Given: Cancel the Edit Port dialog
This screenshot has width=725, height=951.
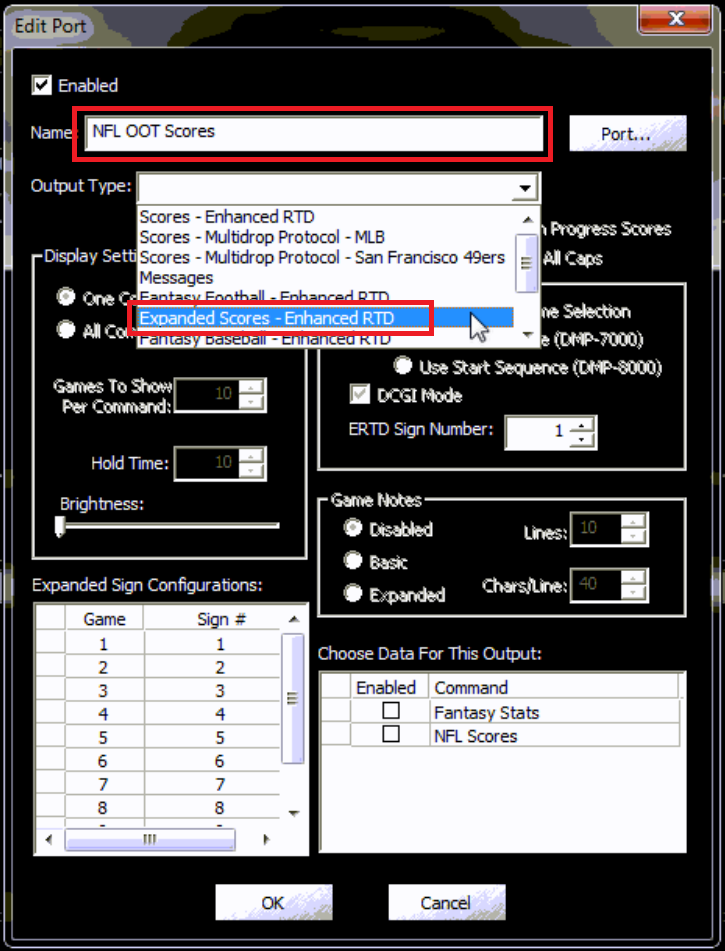Looking at the screenshot, I should pyautogui.click(x=446, y=903).
